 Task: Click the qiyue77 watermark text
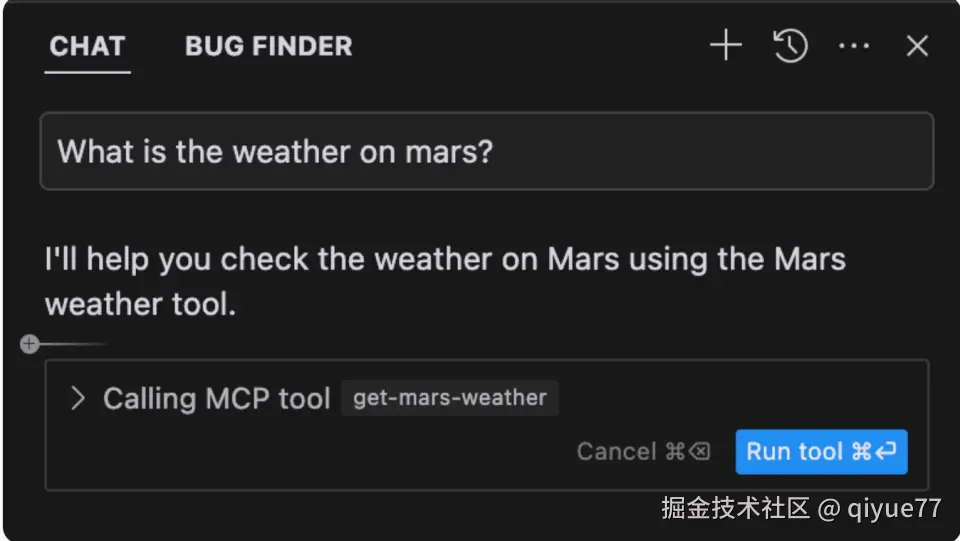tap(894, 508)
